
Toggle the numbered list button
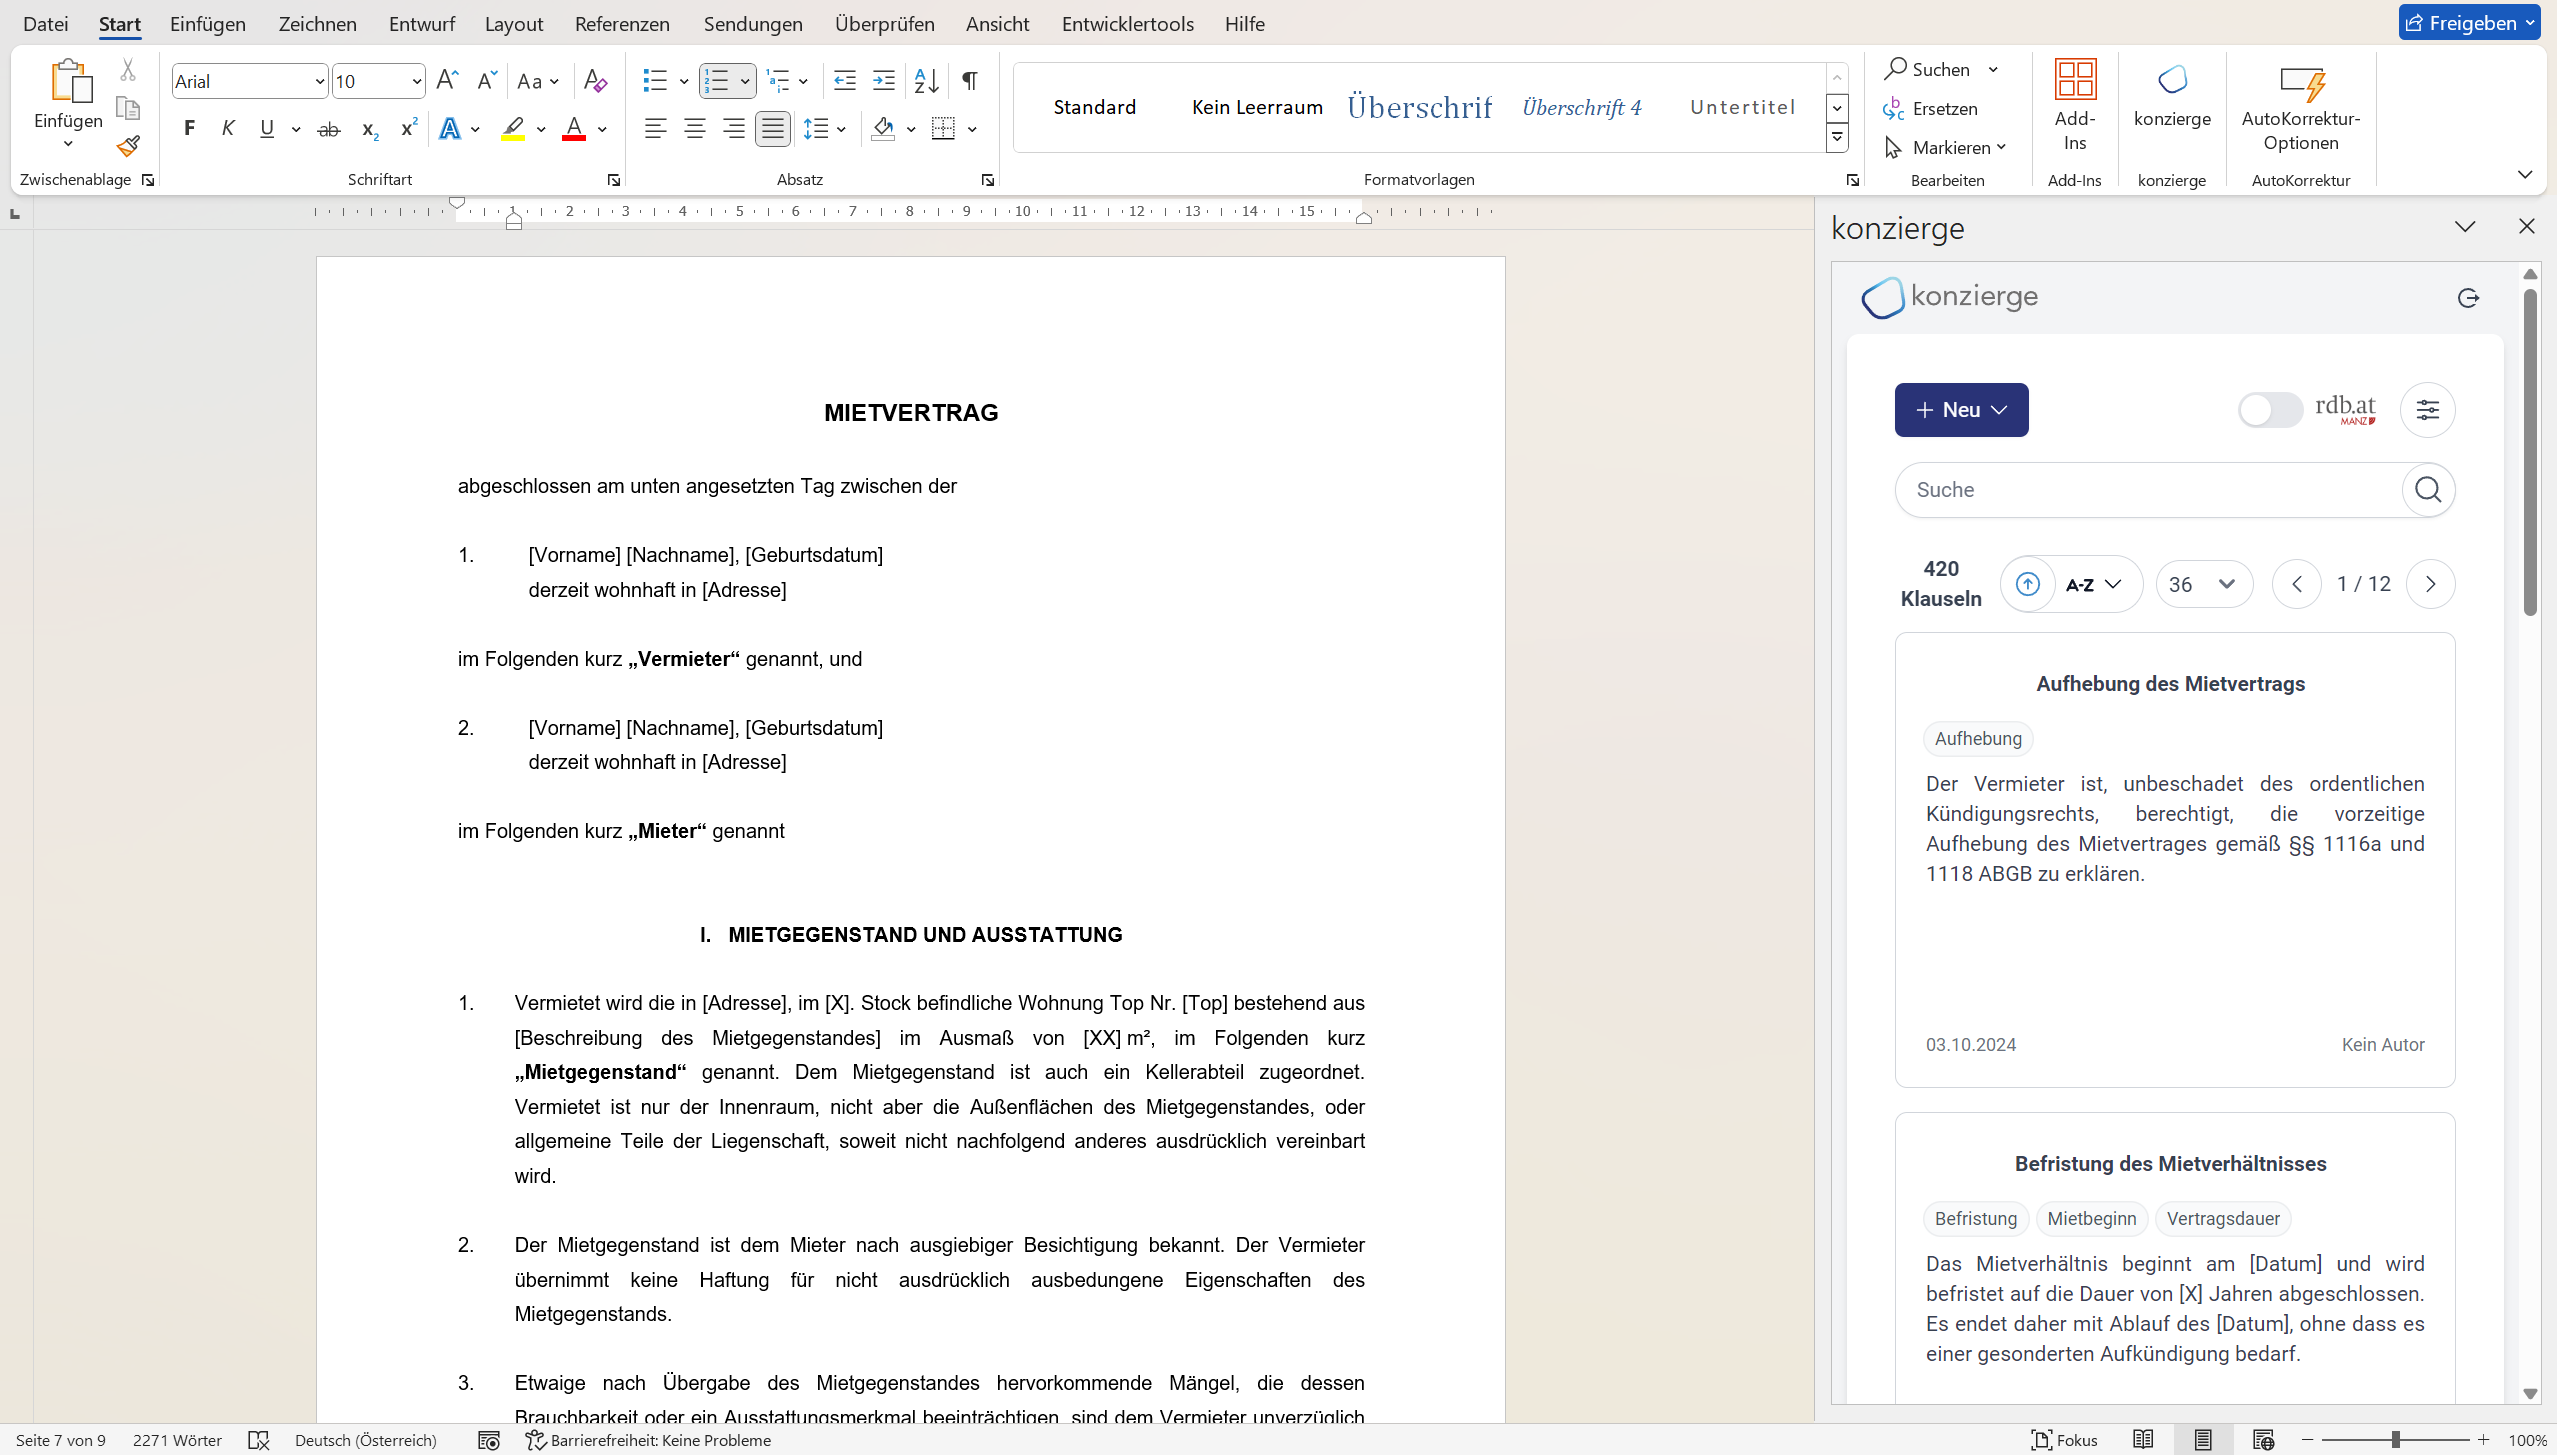click(x=716, y=80)
